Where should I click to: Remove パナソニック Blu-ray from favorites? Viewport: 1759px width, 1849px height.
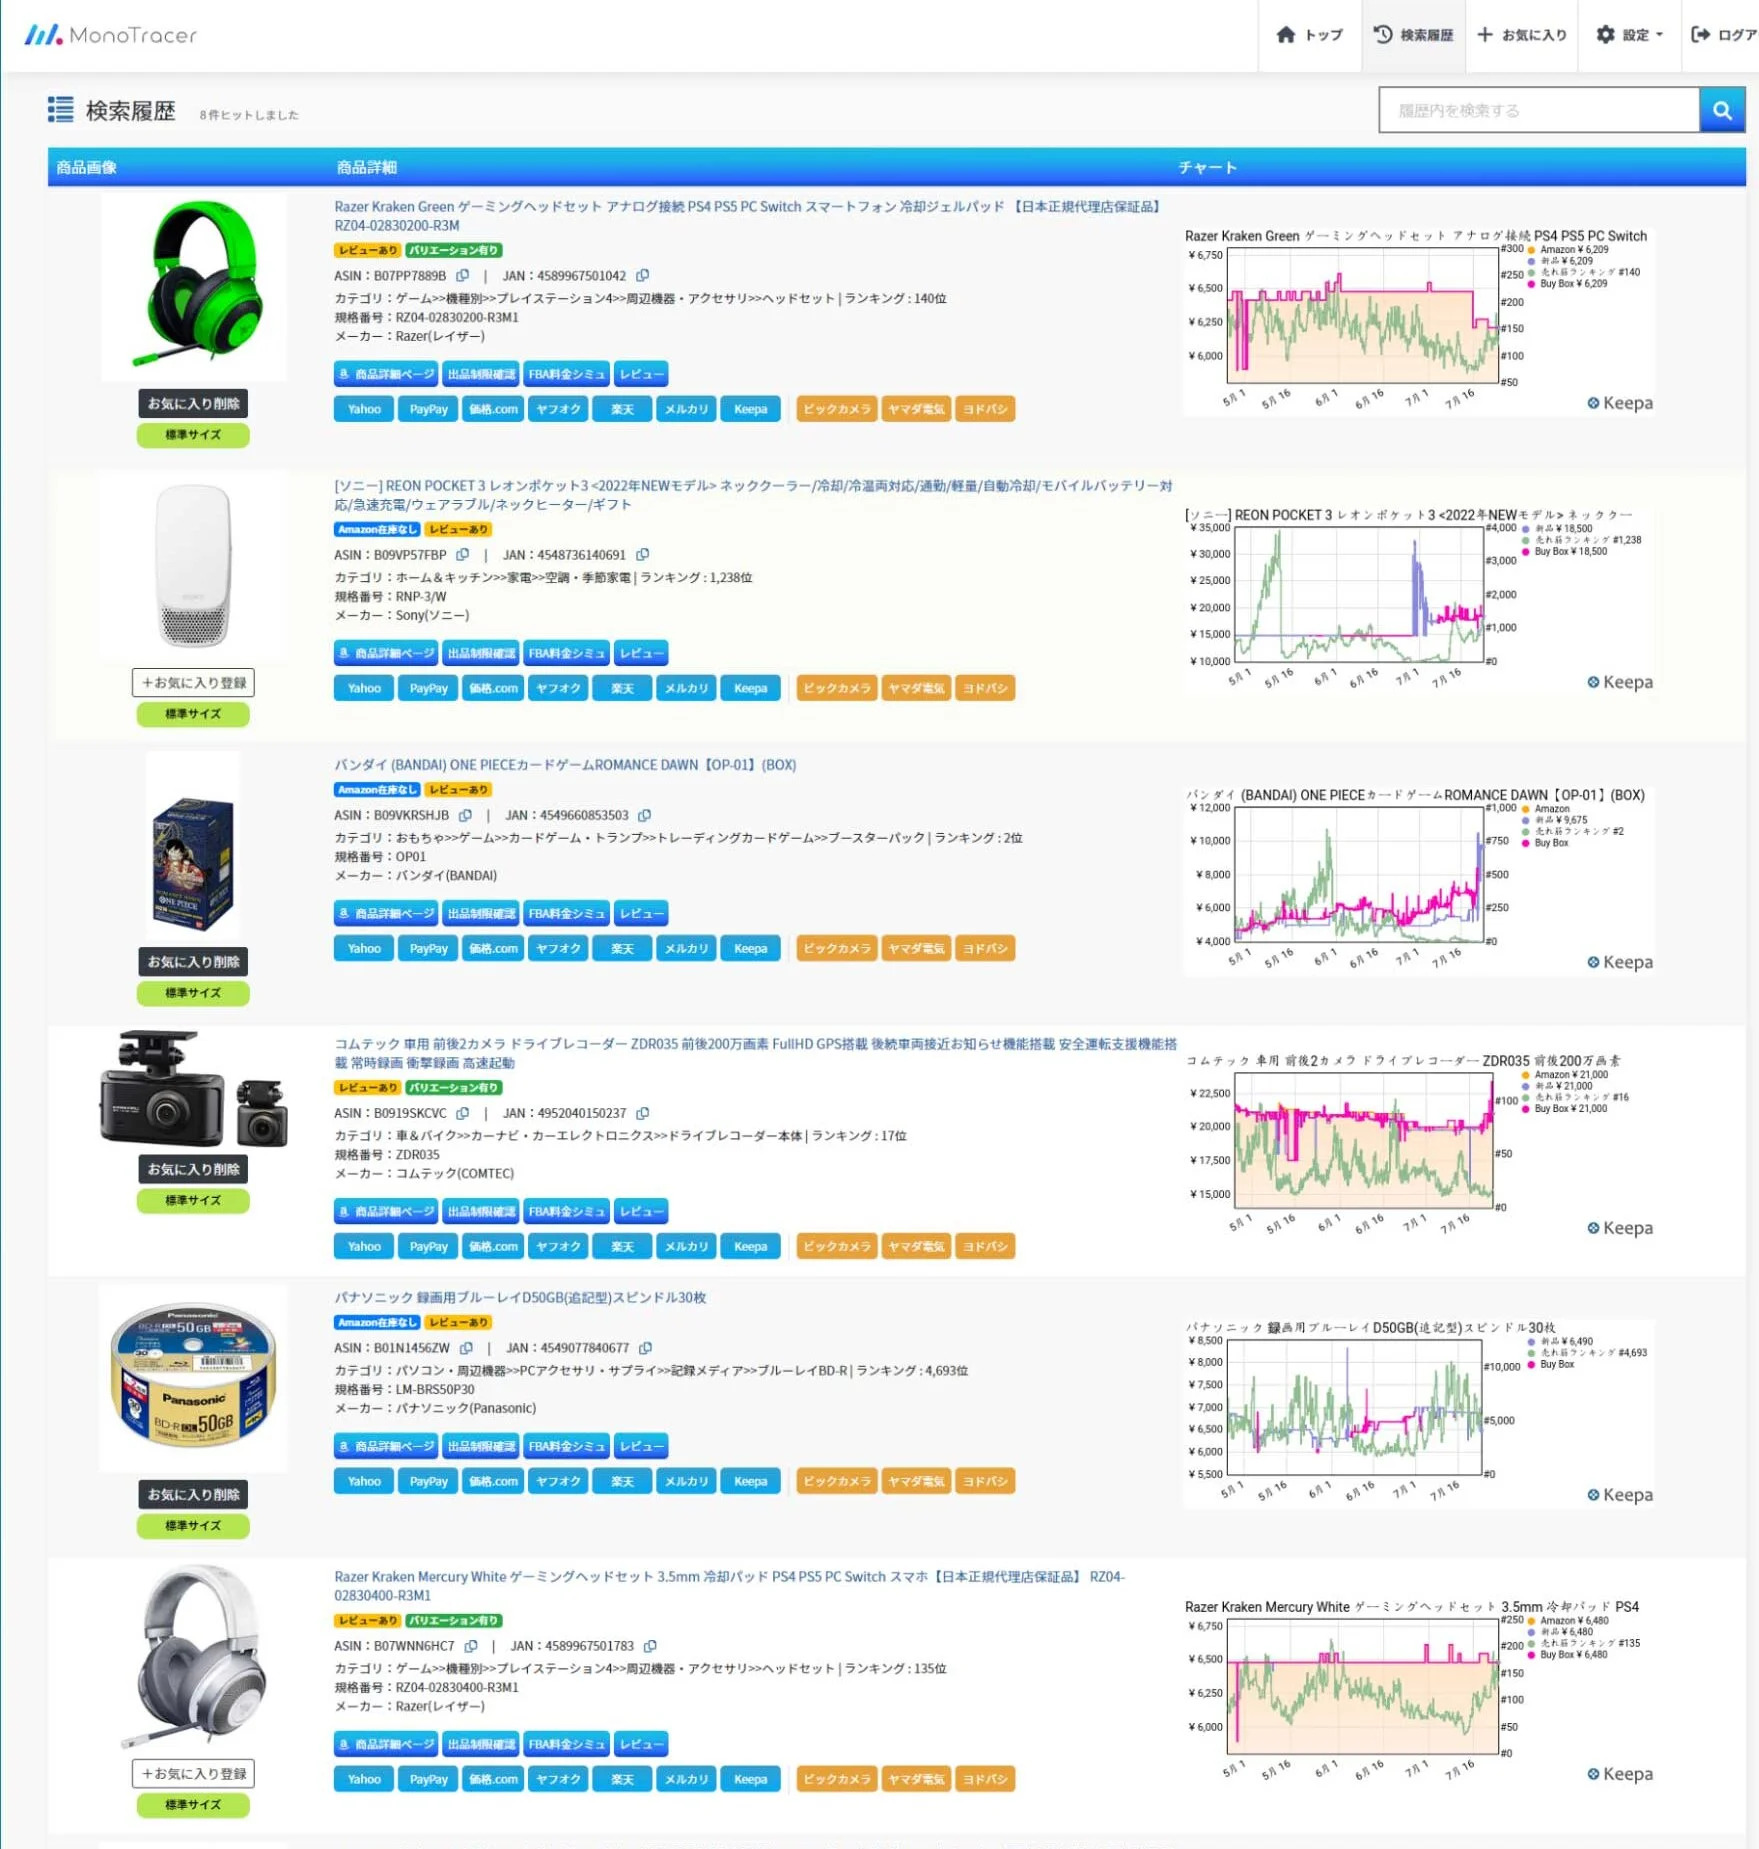(193, 1494)
